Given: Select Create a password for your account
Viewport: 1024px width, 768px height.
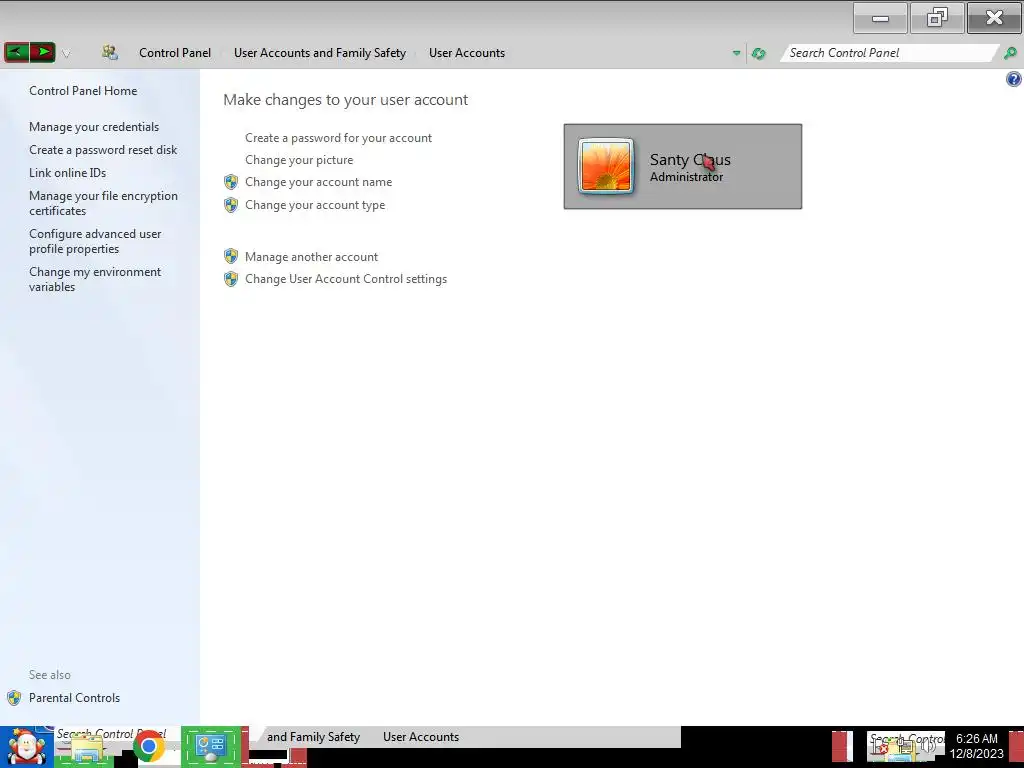Looking at the screenshot, I should (338, 138).
